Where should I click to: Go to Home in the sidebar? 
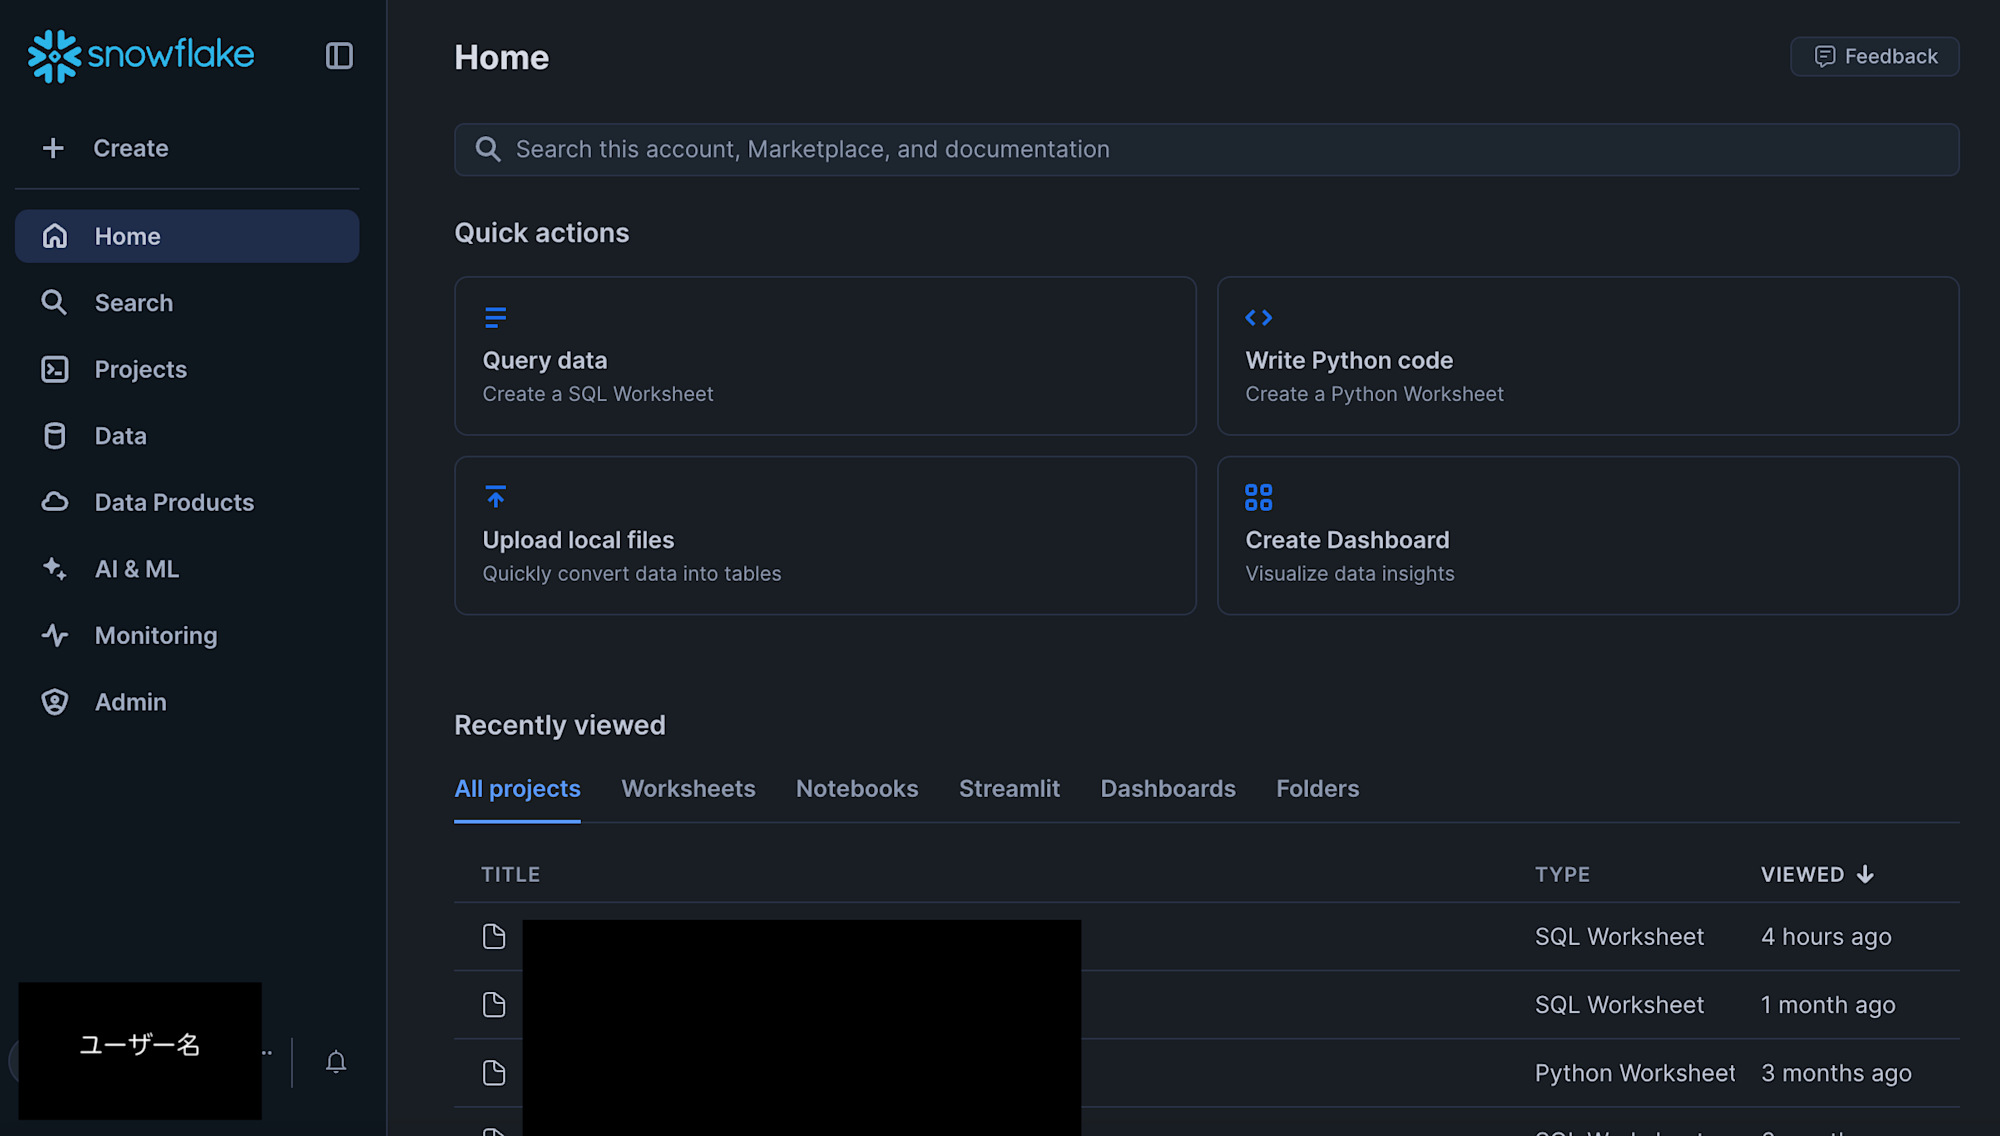[x=187, y=236]
